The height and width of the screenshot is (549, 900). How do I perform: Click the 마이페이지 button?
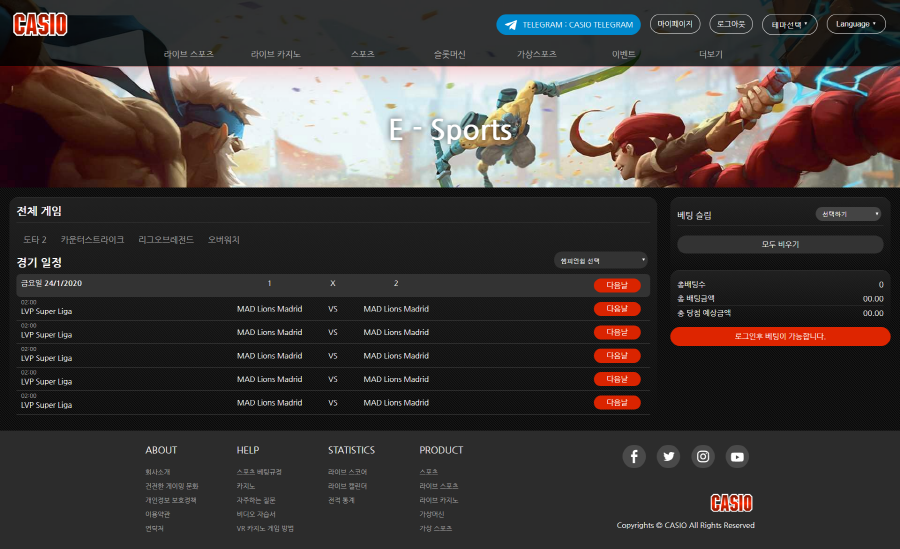click(x=675, y=24)
